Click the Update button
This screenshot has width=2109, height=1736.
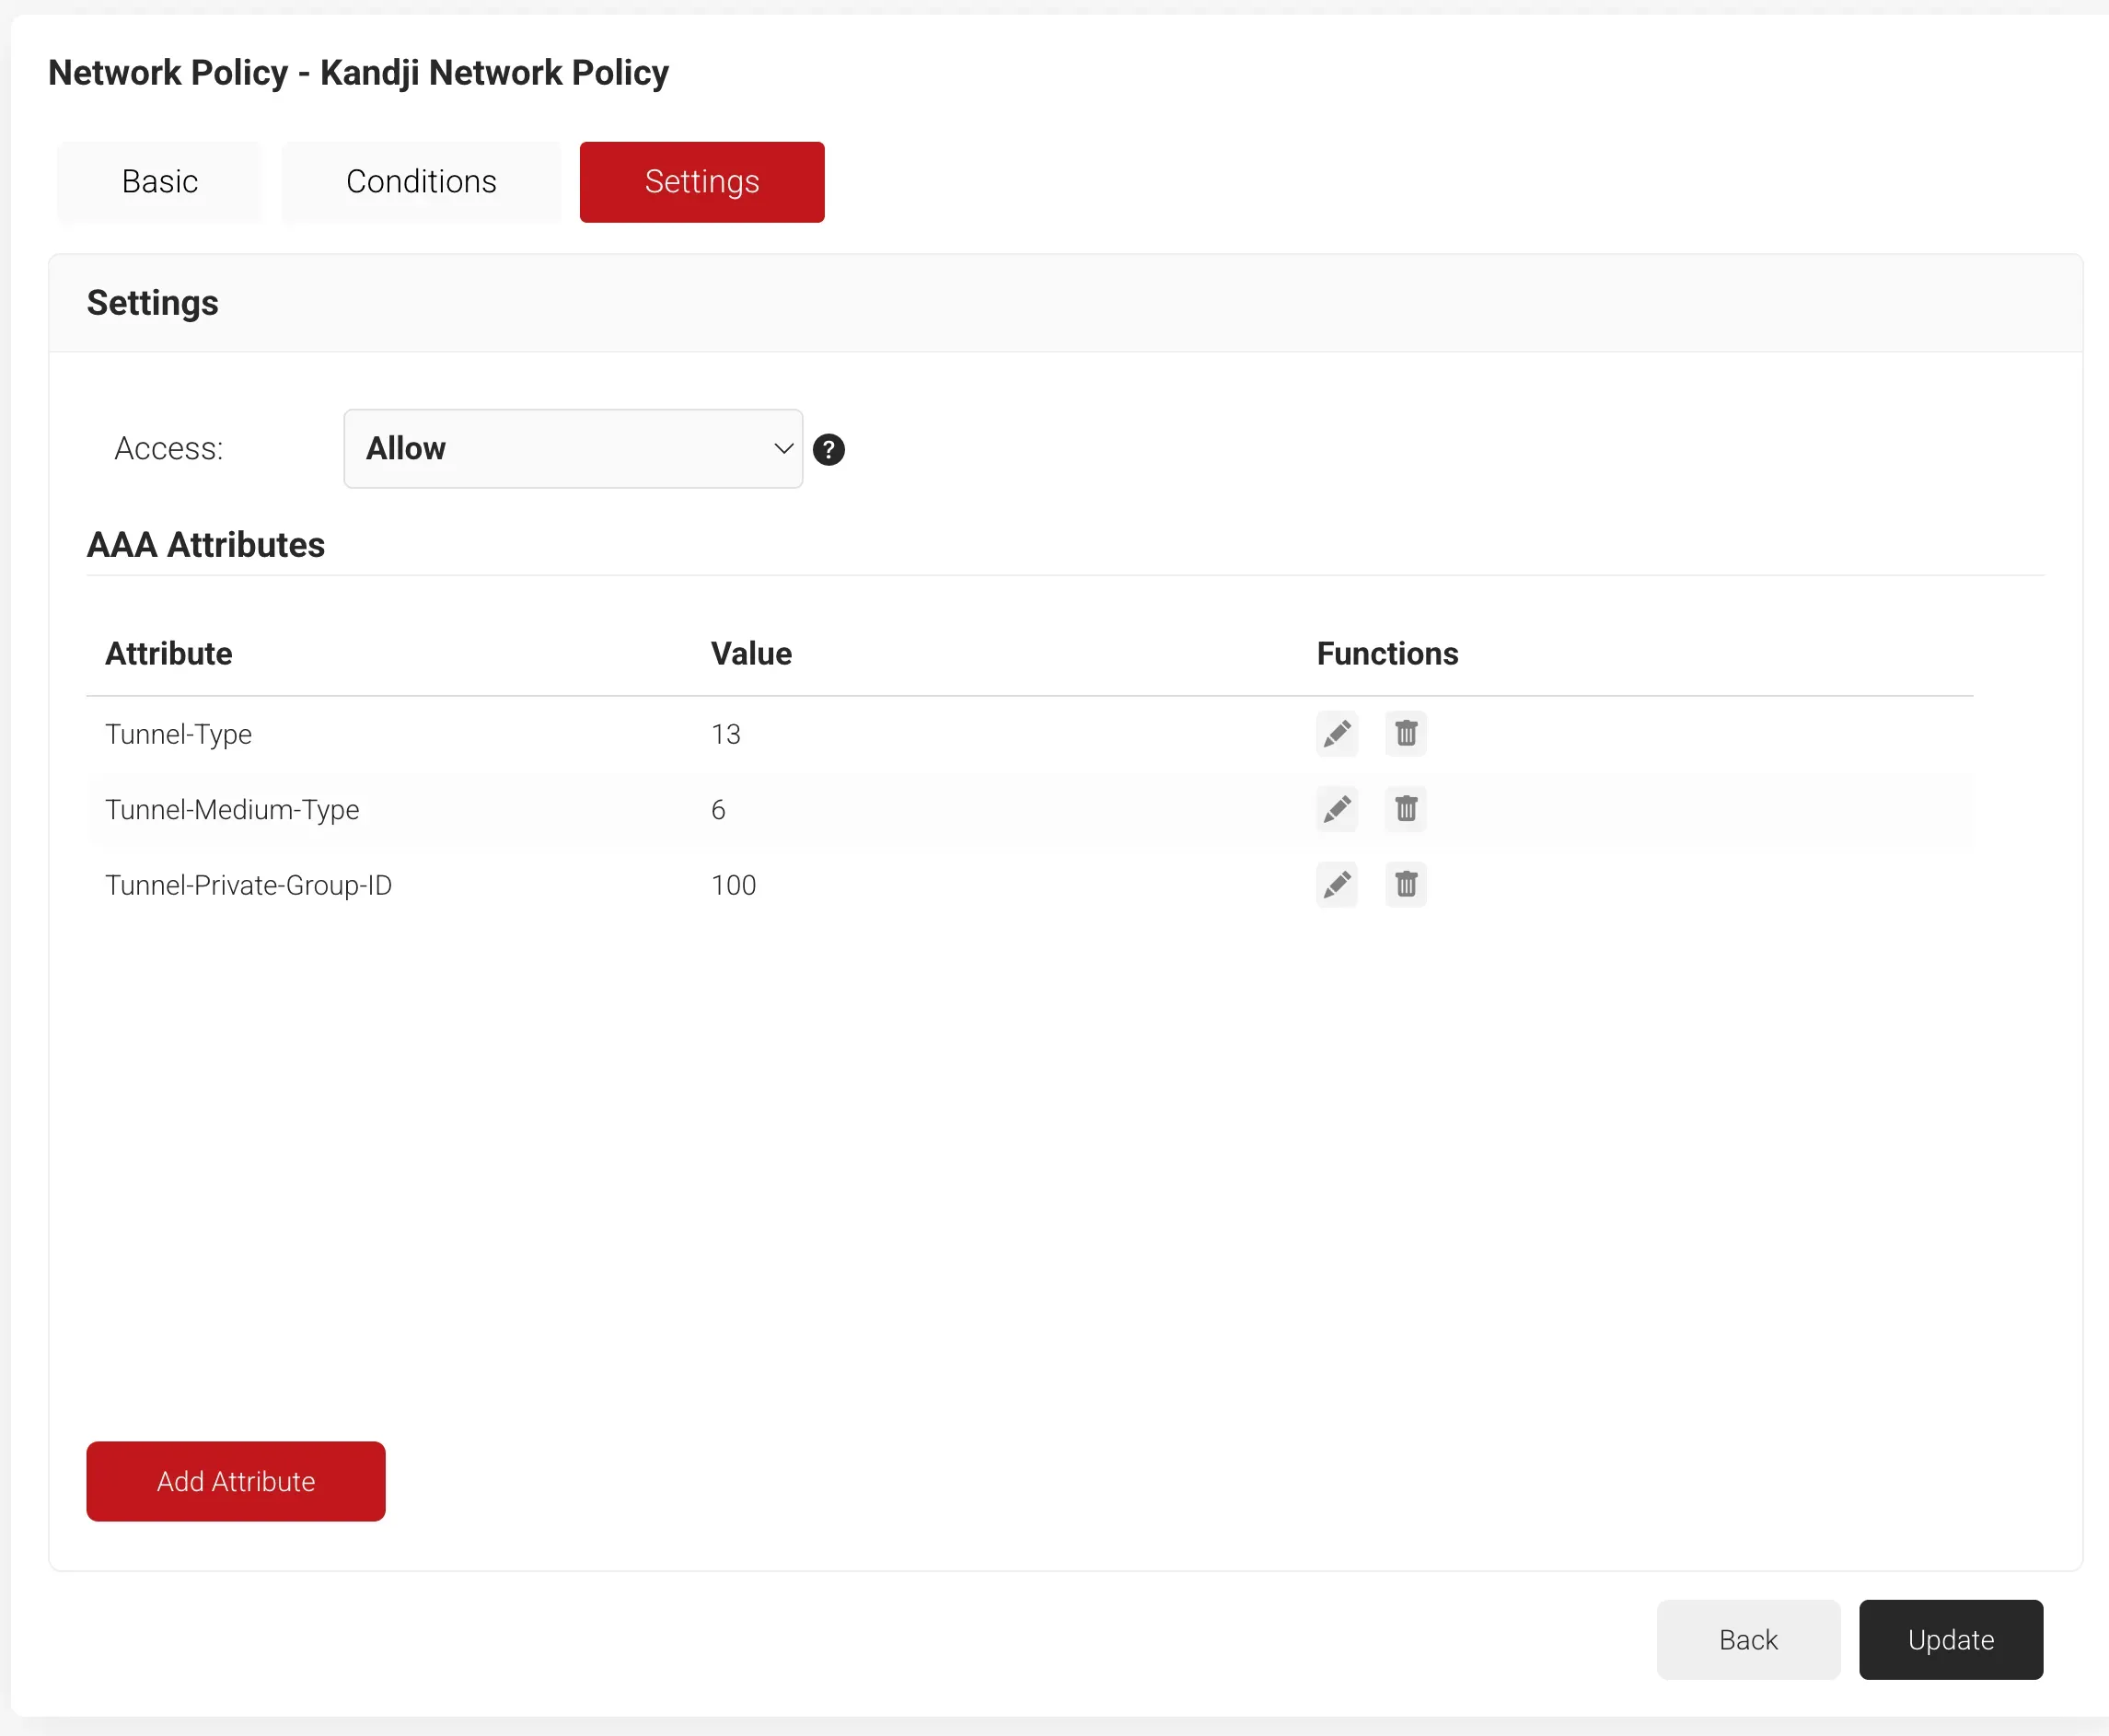[x=1950, y=1640]
